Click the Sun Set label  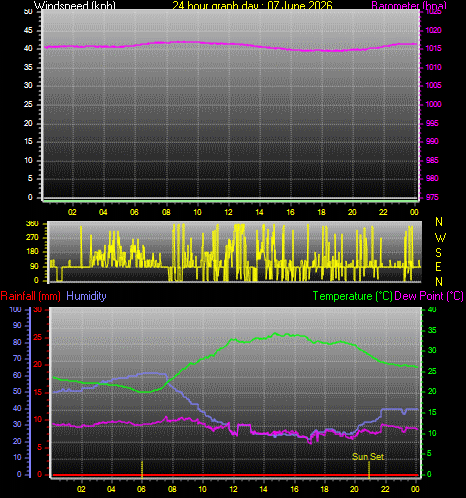pyautogui.click(x=368, y=456)
